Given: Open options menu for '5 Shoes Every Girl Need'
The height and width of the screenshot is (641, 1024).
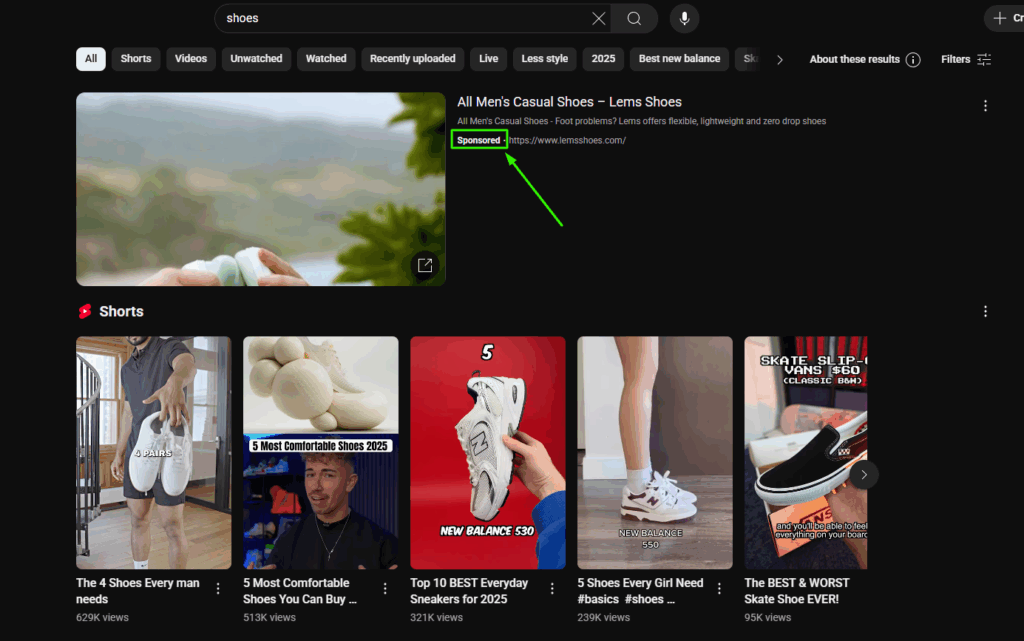Looking at the screenshot, I should click(720, 589).
